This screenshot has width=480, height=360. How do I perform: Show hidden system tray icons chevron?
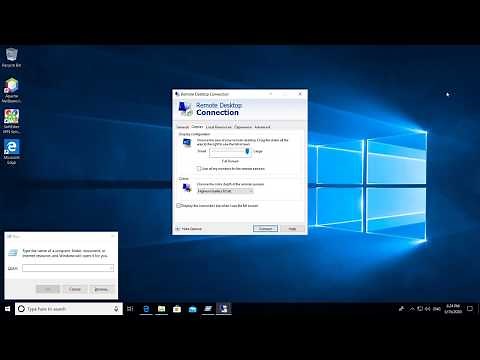coord(412,309)
